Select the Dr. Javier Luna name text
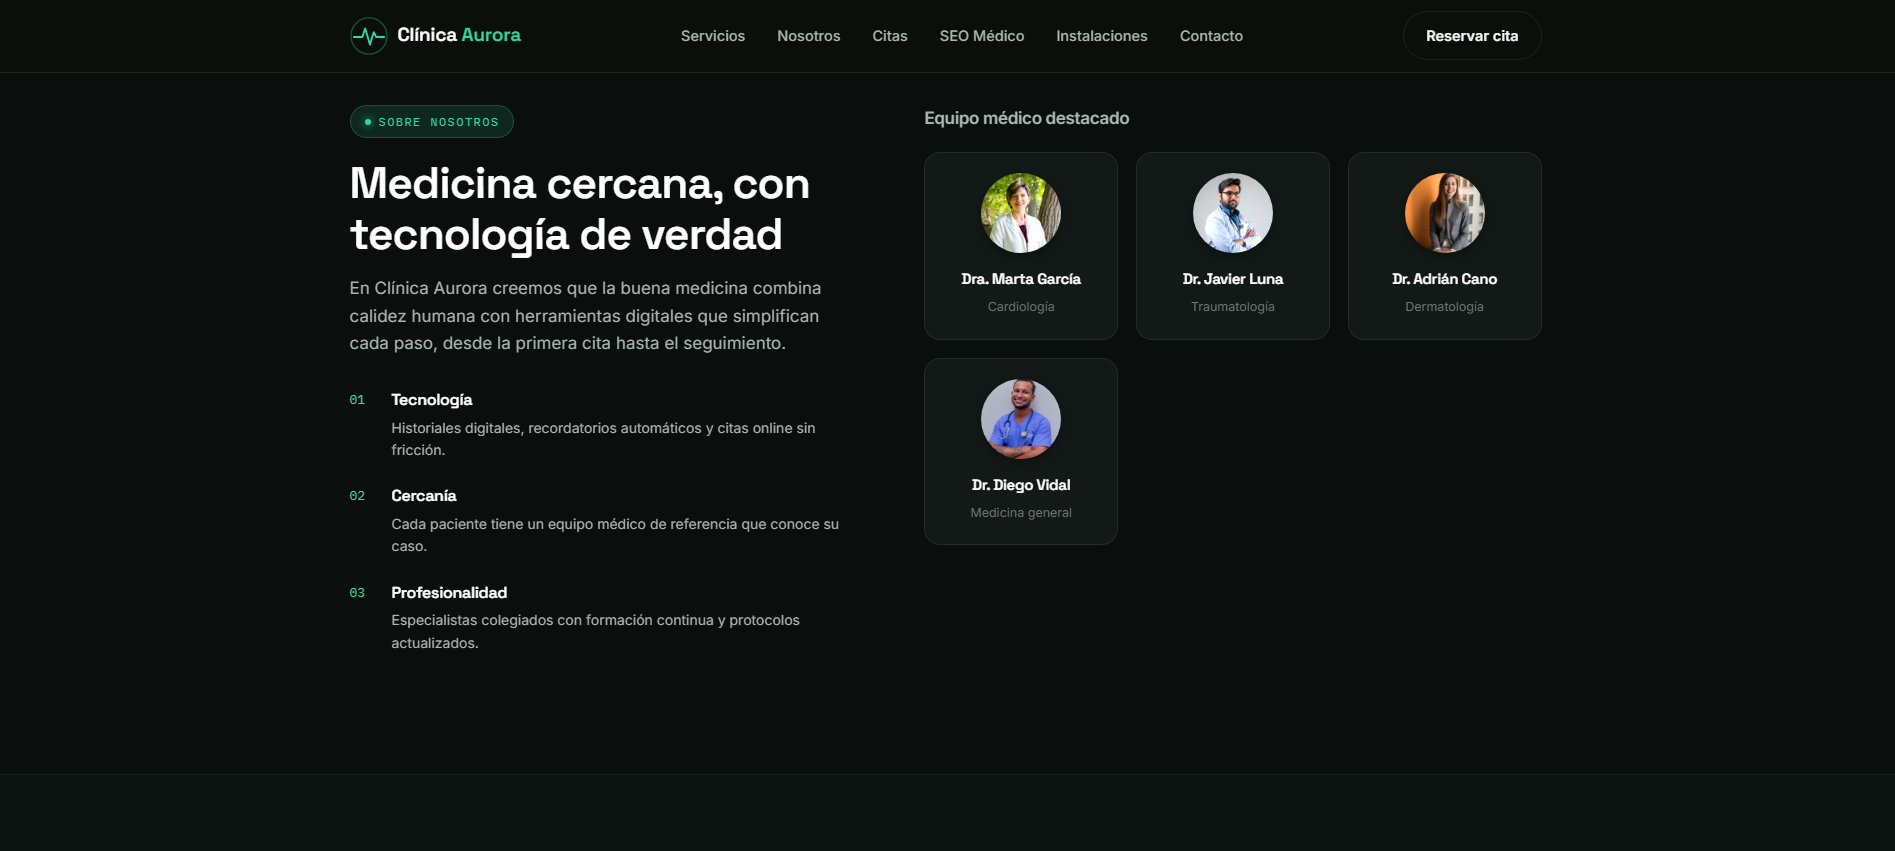This screenshot has width=1895, height=851. click(1233, 279)
